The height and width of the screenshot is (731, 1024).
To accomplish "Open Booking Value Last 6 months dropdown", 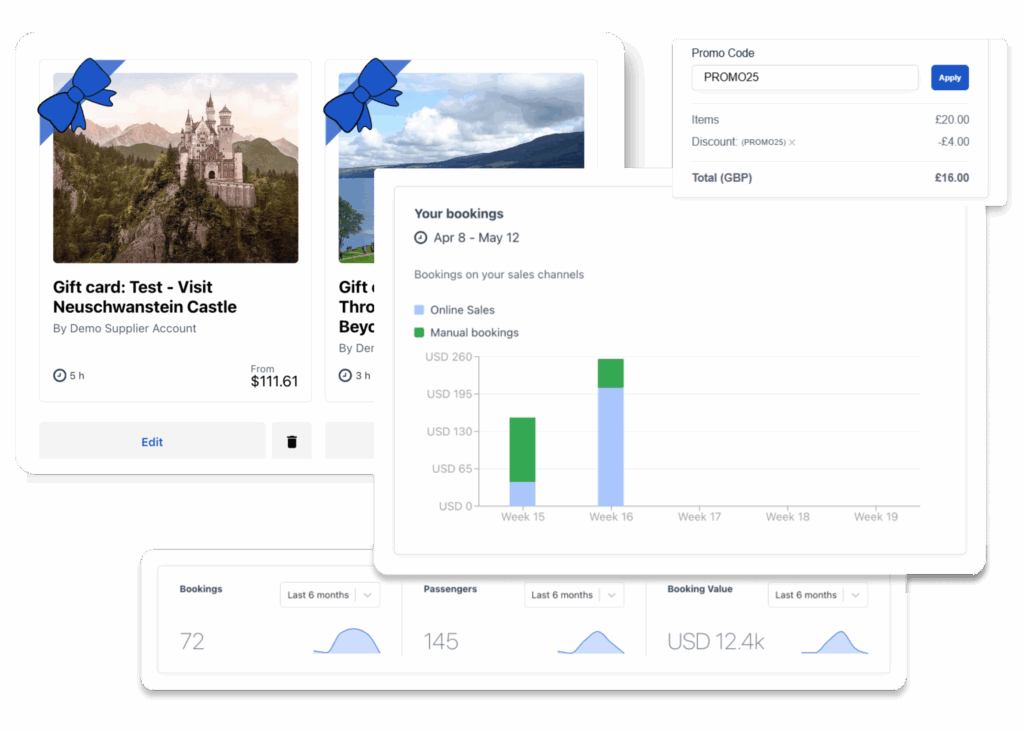I will coord(818,595).
